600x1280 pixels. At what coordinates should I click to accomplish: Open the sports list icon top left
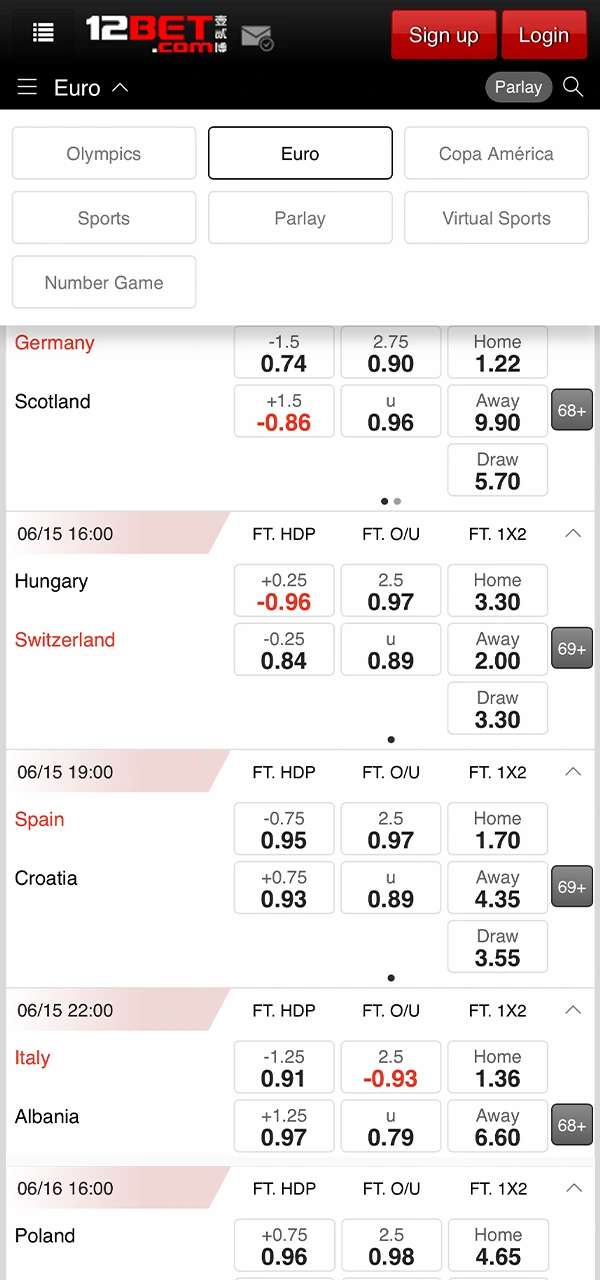[42, 31]
